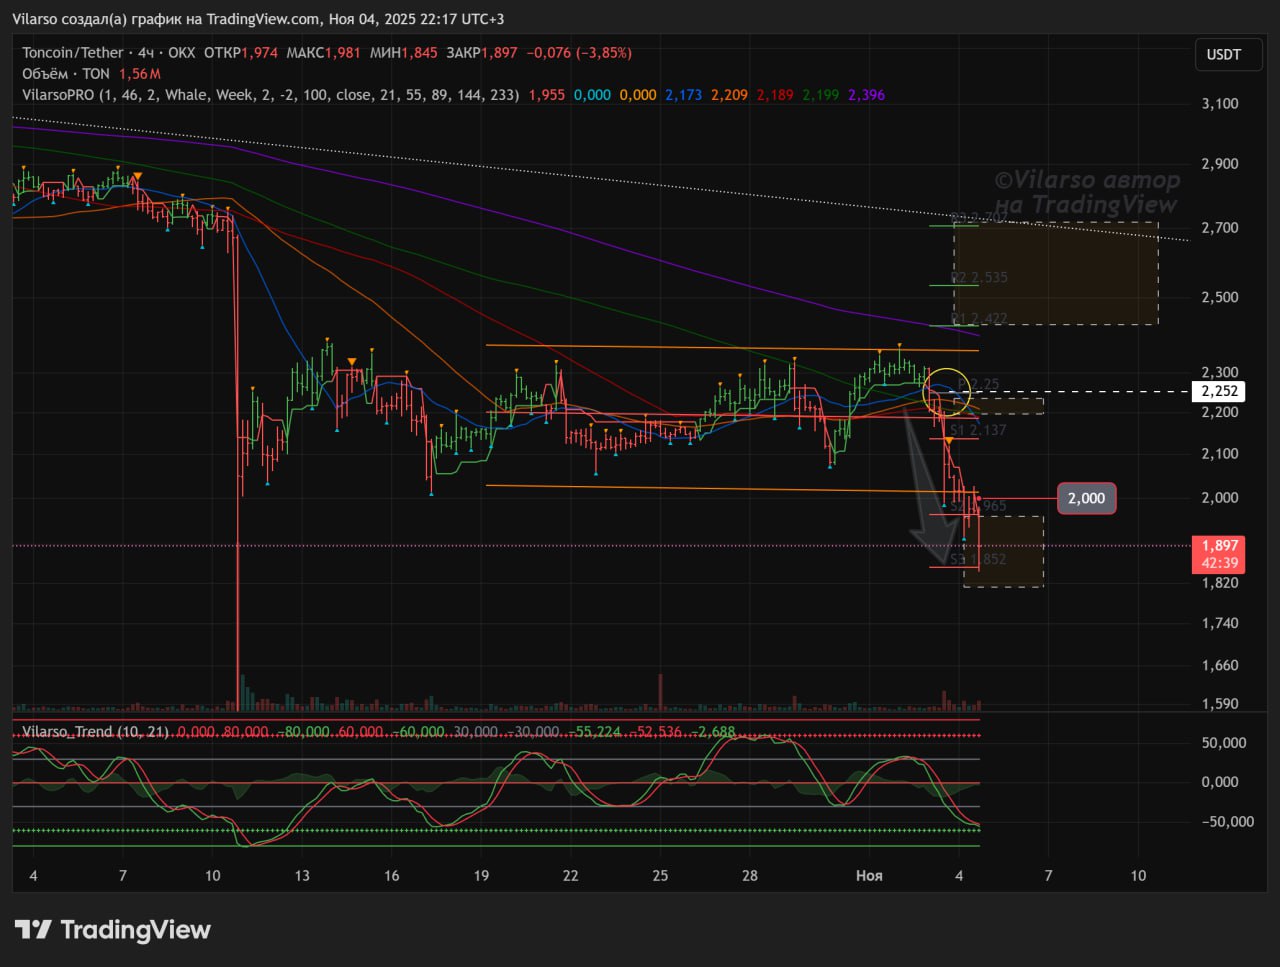The height and width of the screenshot is (967, 1280).
Task: Open the TradingView.com chart header link
Action: (266, 19)
